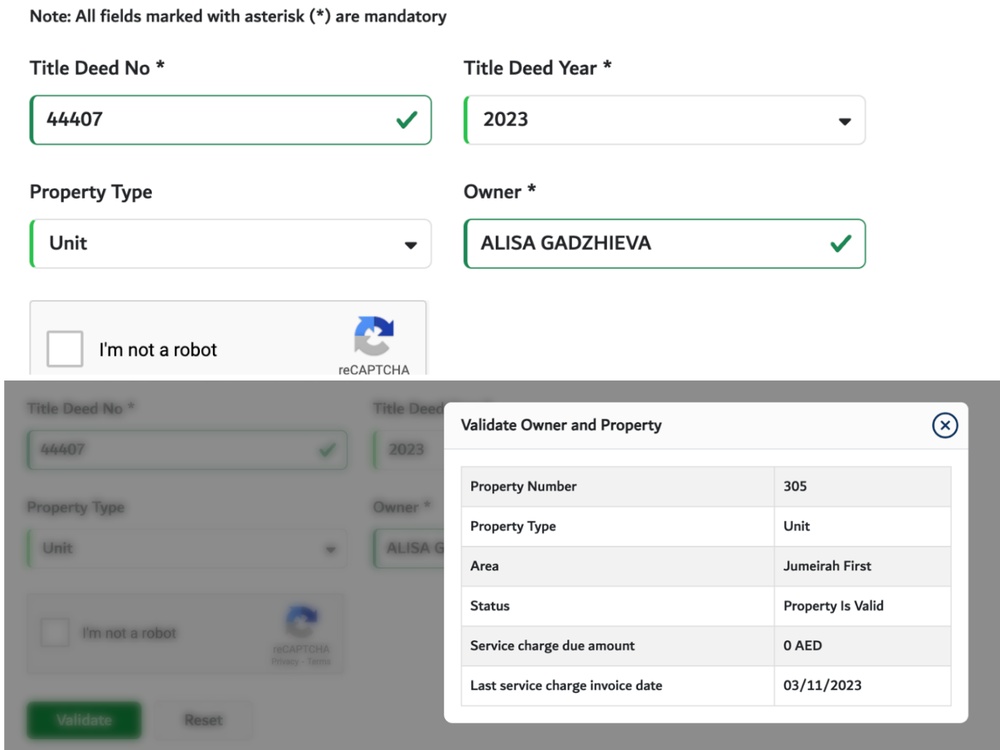Tick the sharp "I'm not a robot" checkbox

pyautogui.click(x=65, y=350)
